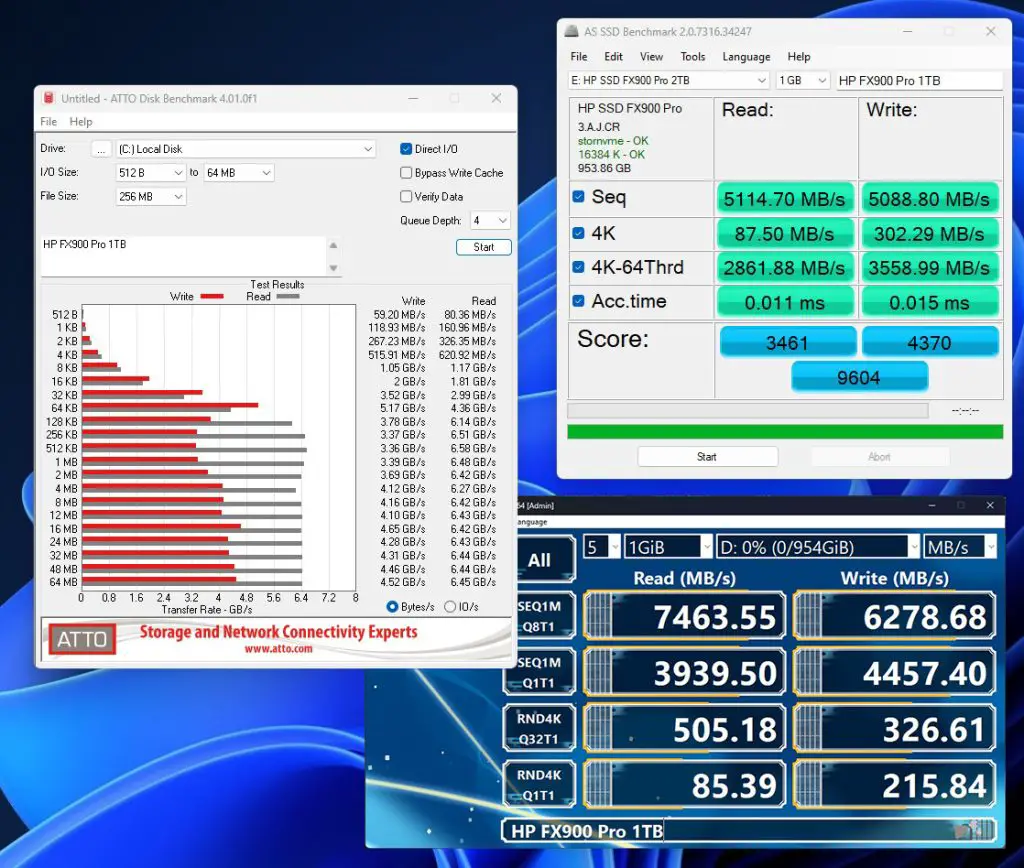The height and width of the screenshot is (868, 1024).
Task: Click the HP FX900 Pro 1TB description box in ATTO
Action: tap(184, 256)
